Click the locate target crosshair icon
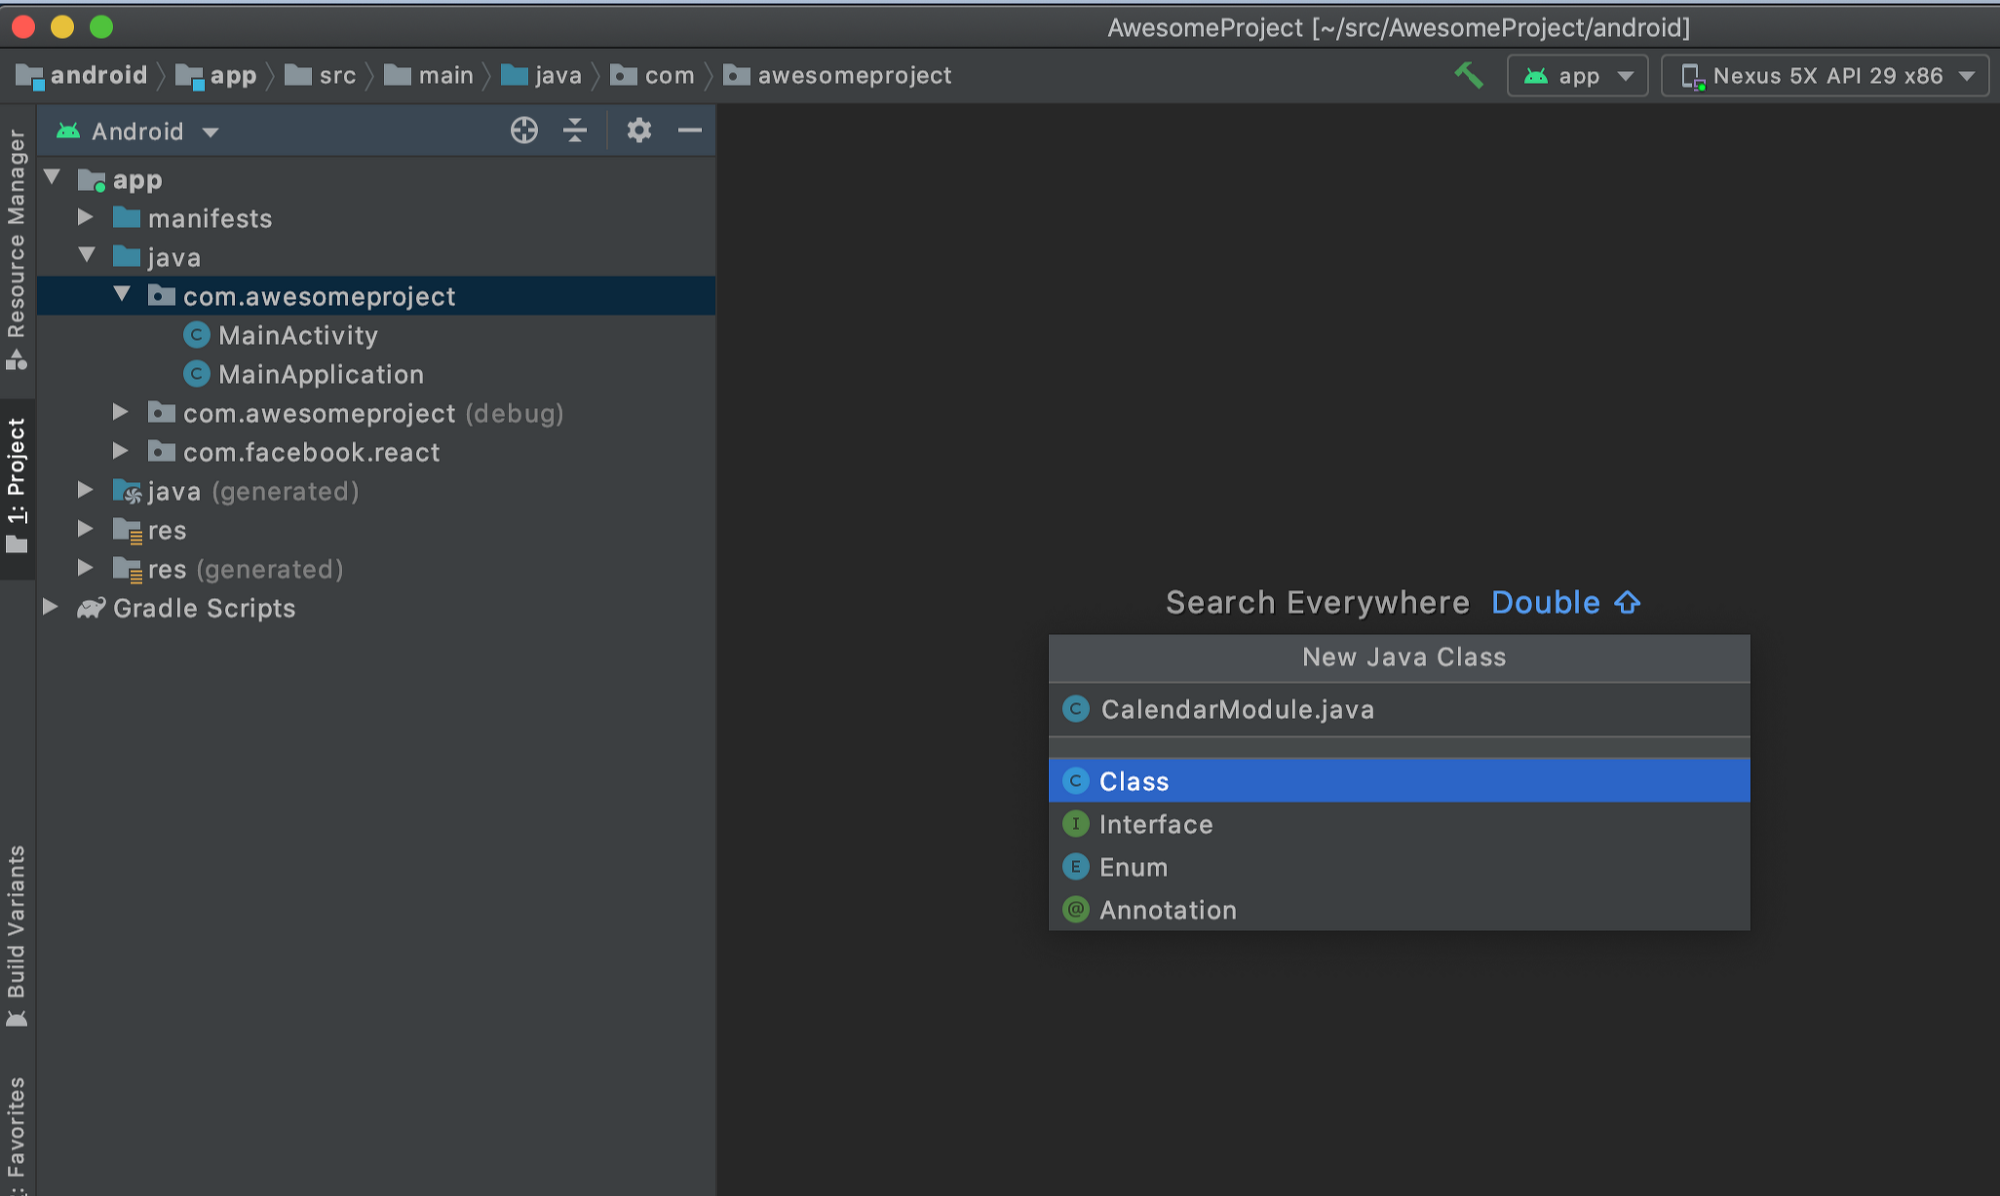 pyautogui.click(x=524, y=130)
